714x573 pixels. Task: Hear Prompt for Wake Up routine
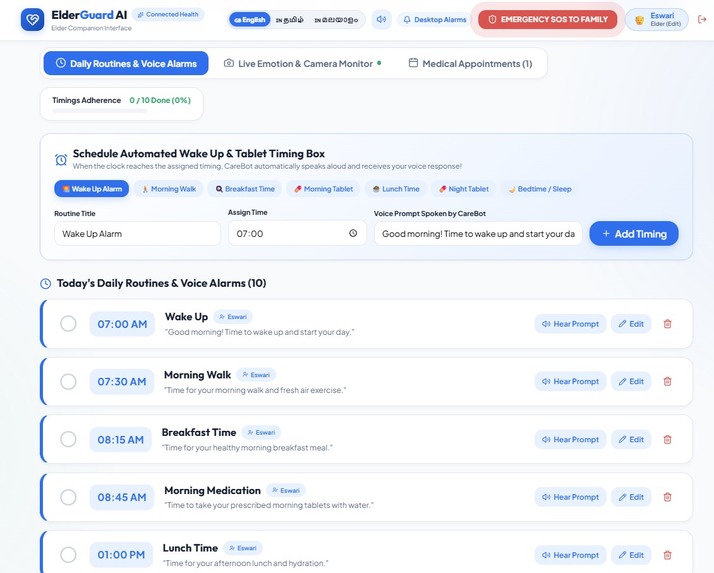[570, 324]
